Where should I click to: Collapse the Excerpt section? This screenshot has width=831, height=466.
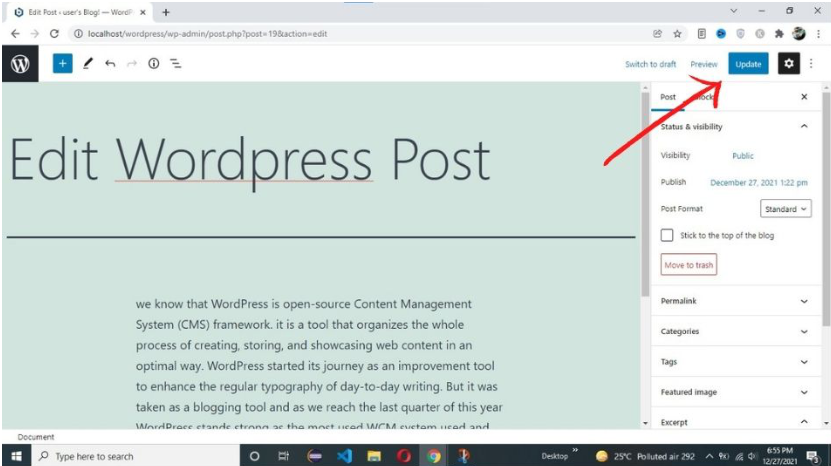click(x=736, y=422)
